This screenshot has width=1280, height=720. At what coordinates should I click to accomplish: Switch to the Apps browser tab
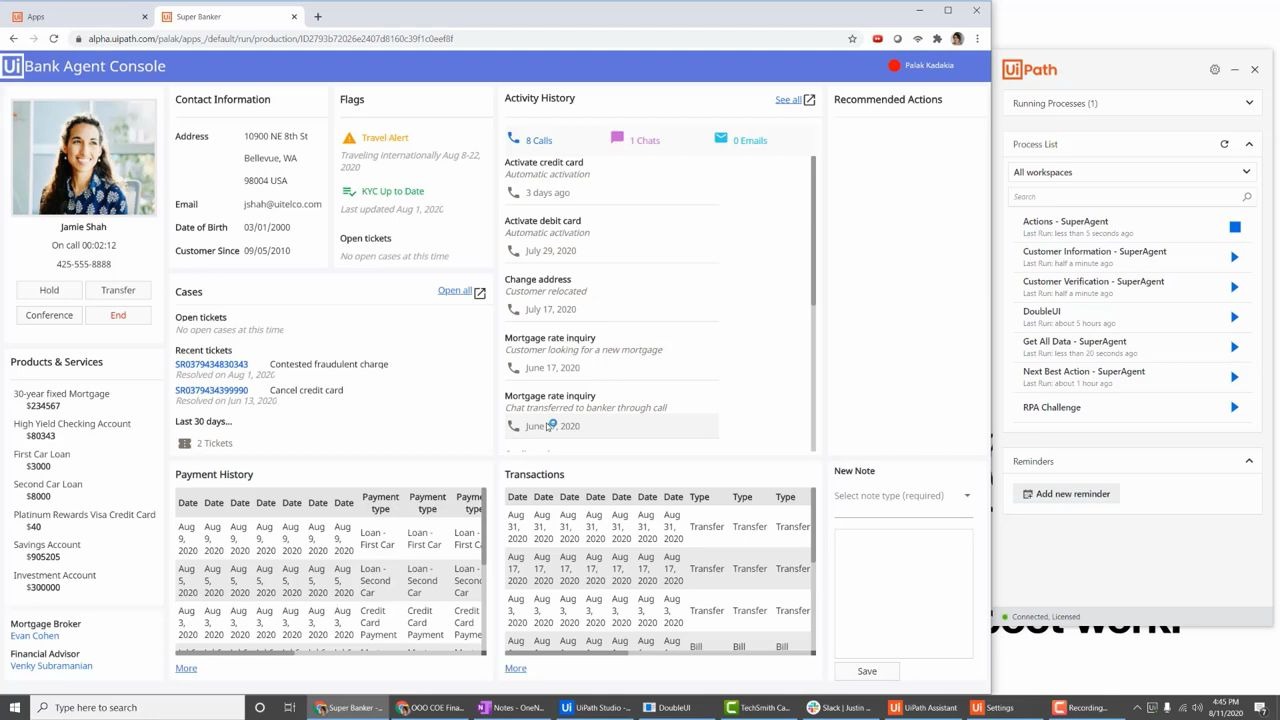79,17
